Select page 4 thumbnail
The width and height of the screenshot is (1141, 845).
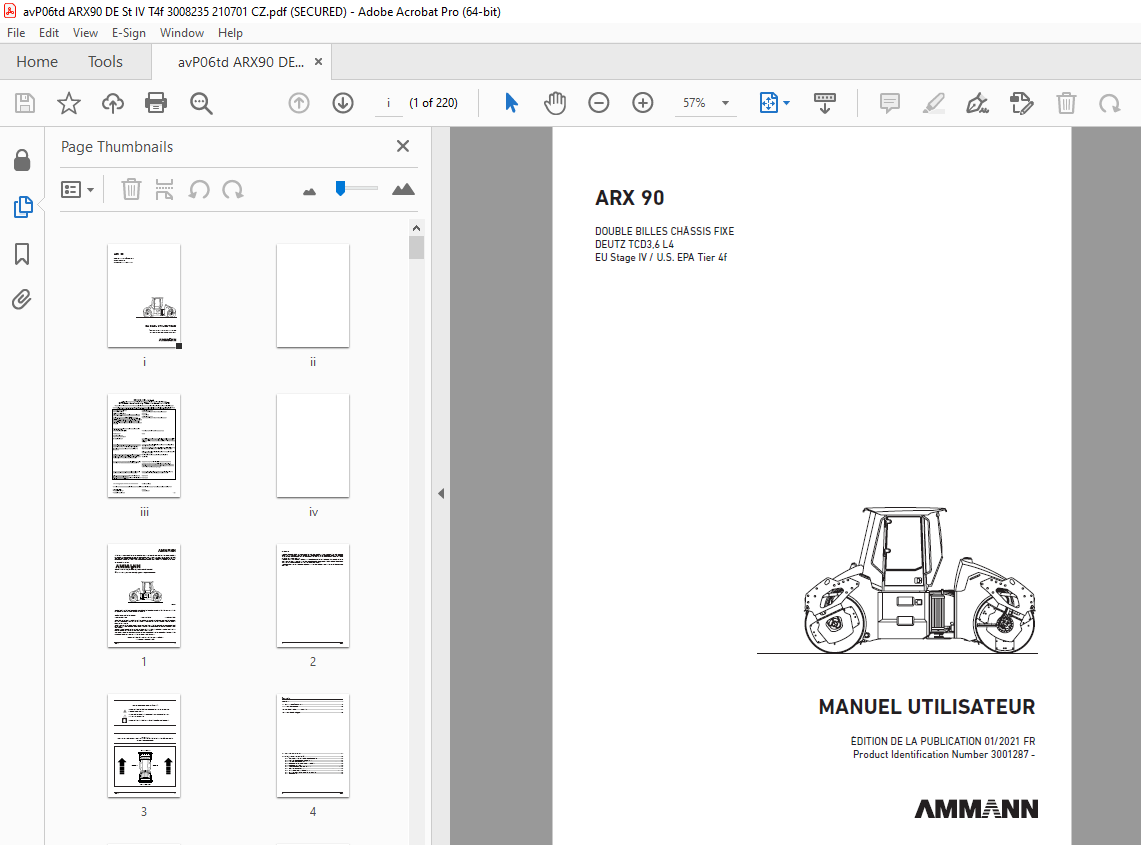coord(313,745)
